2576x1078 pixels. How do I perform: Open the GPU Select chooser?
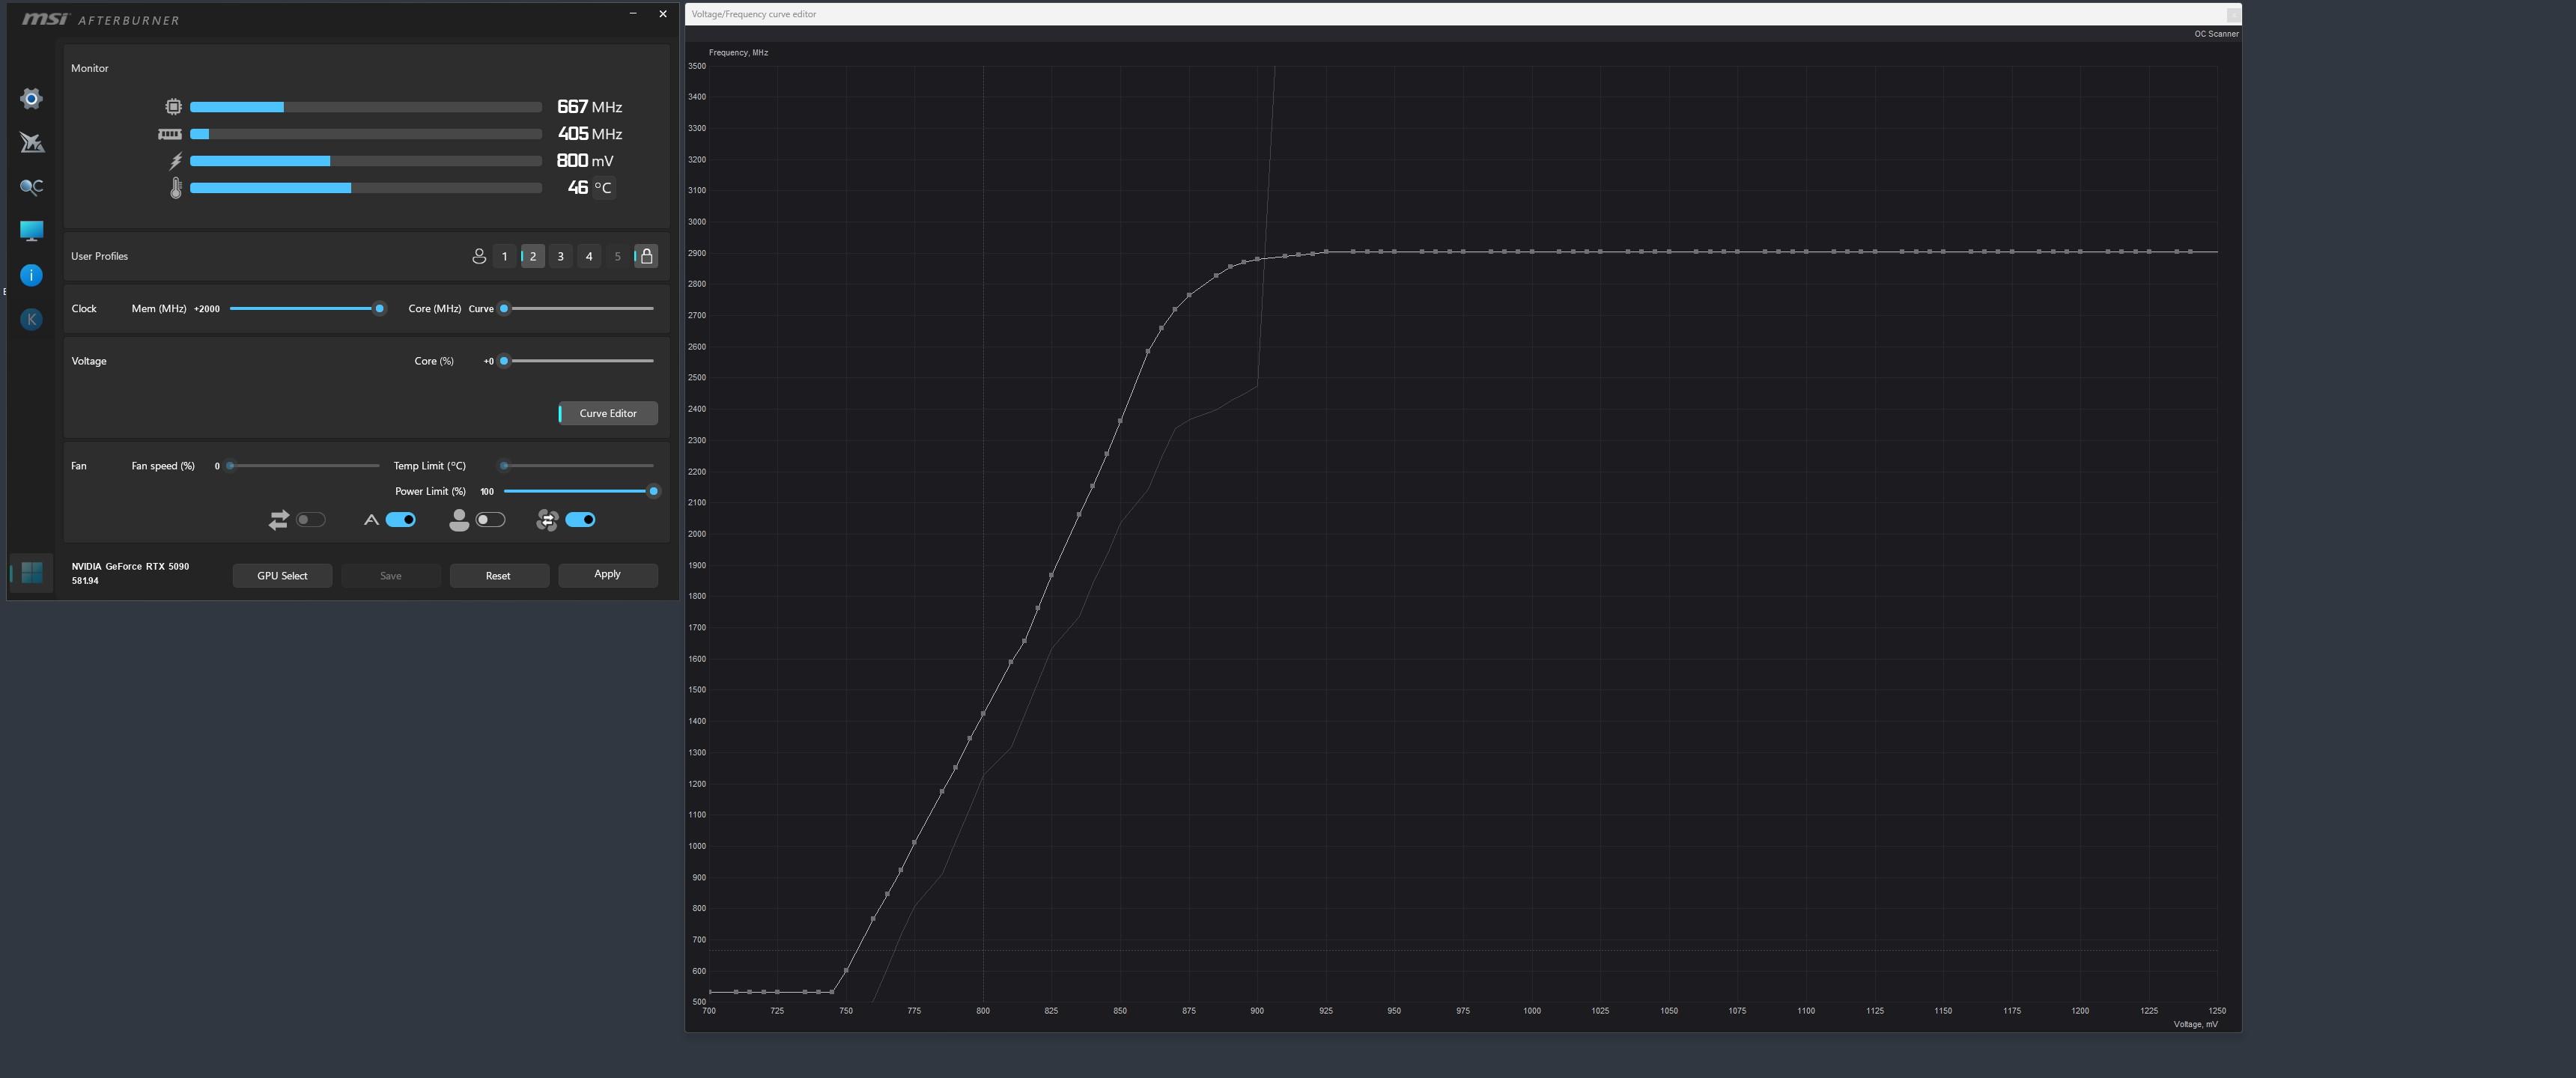point(282,576)
